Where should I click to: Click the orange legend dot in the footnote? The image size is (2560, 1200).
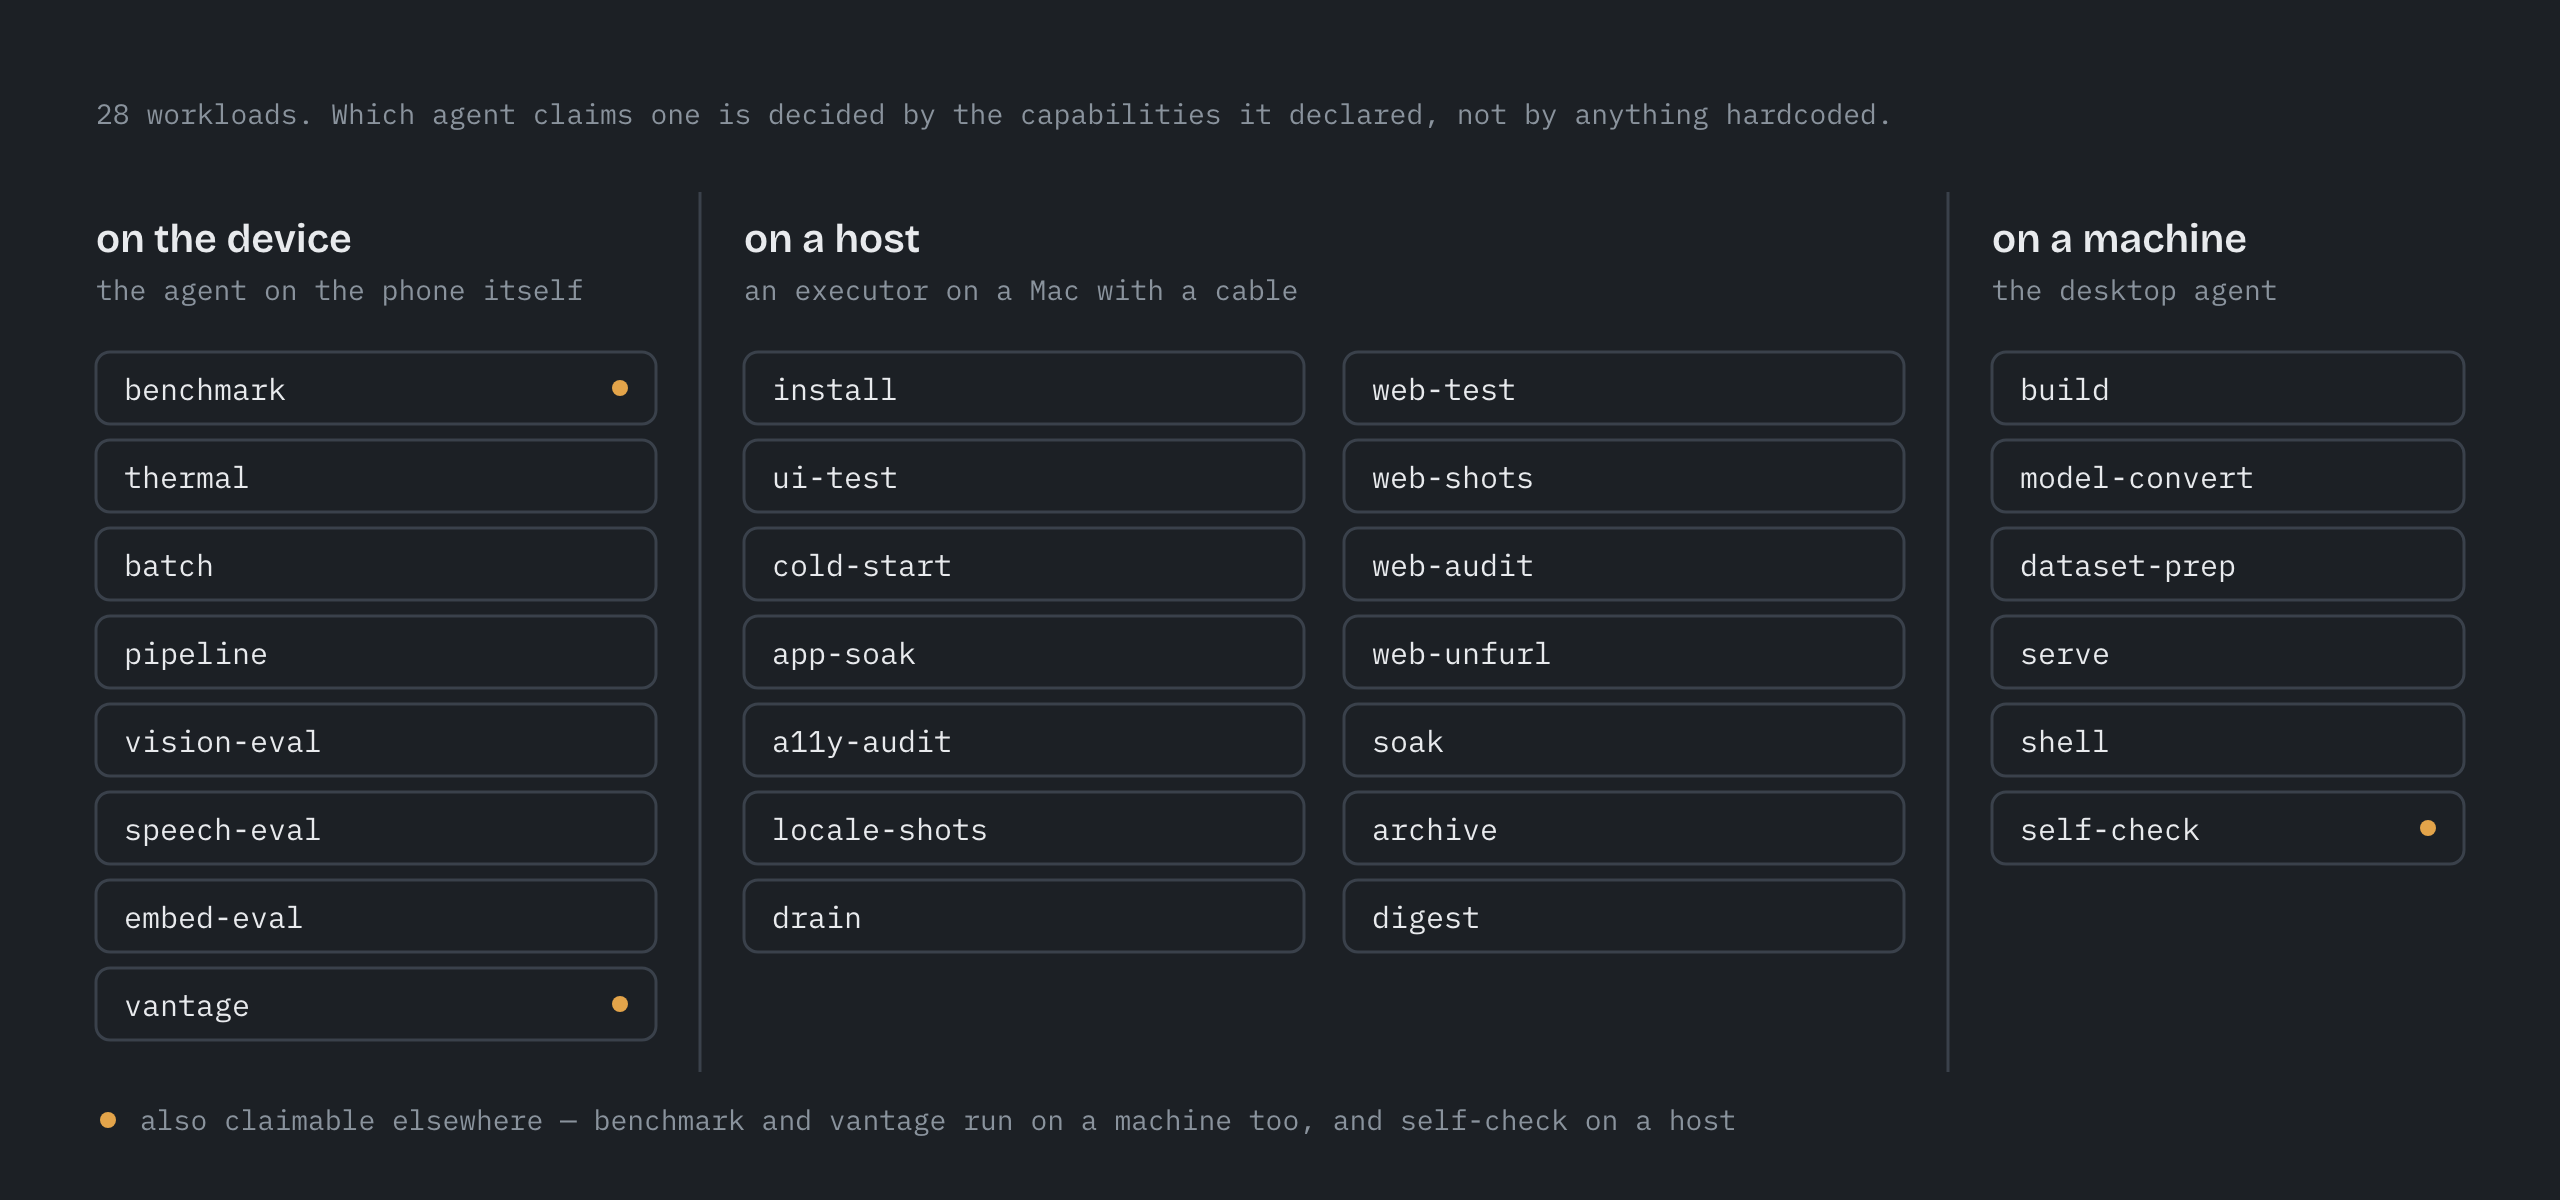(x=108, y=1120)
